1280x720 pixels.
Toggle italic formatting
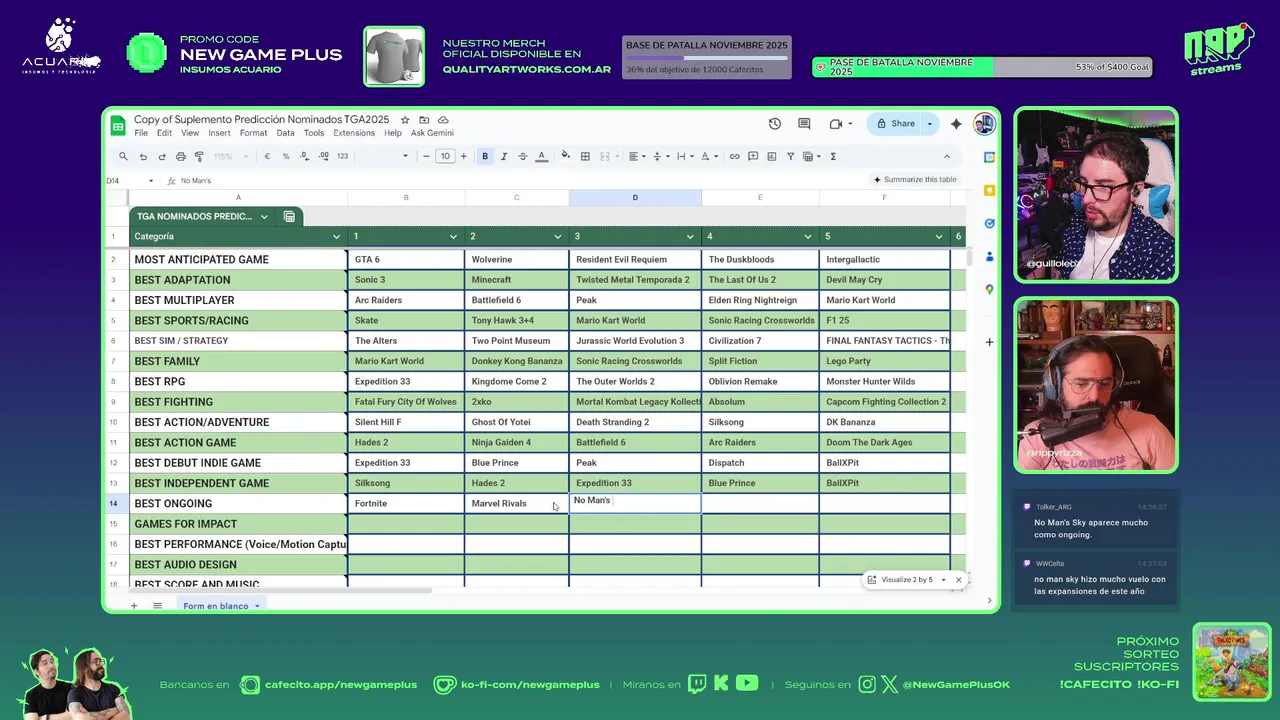[x=503, y=156]
